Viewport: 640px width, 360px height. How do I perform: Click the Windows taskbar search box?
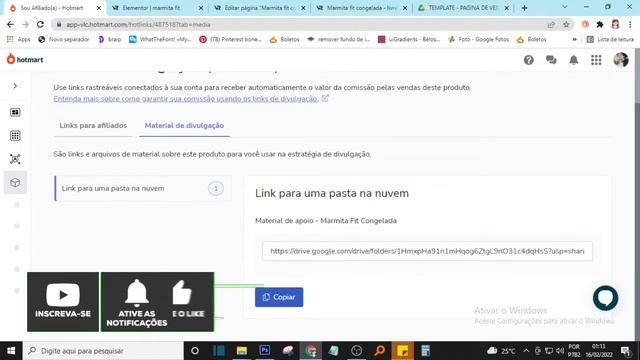(x=103, y=351)
